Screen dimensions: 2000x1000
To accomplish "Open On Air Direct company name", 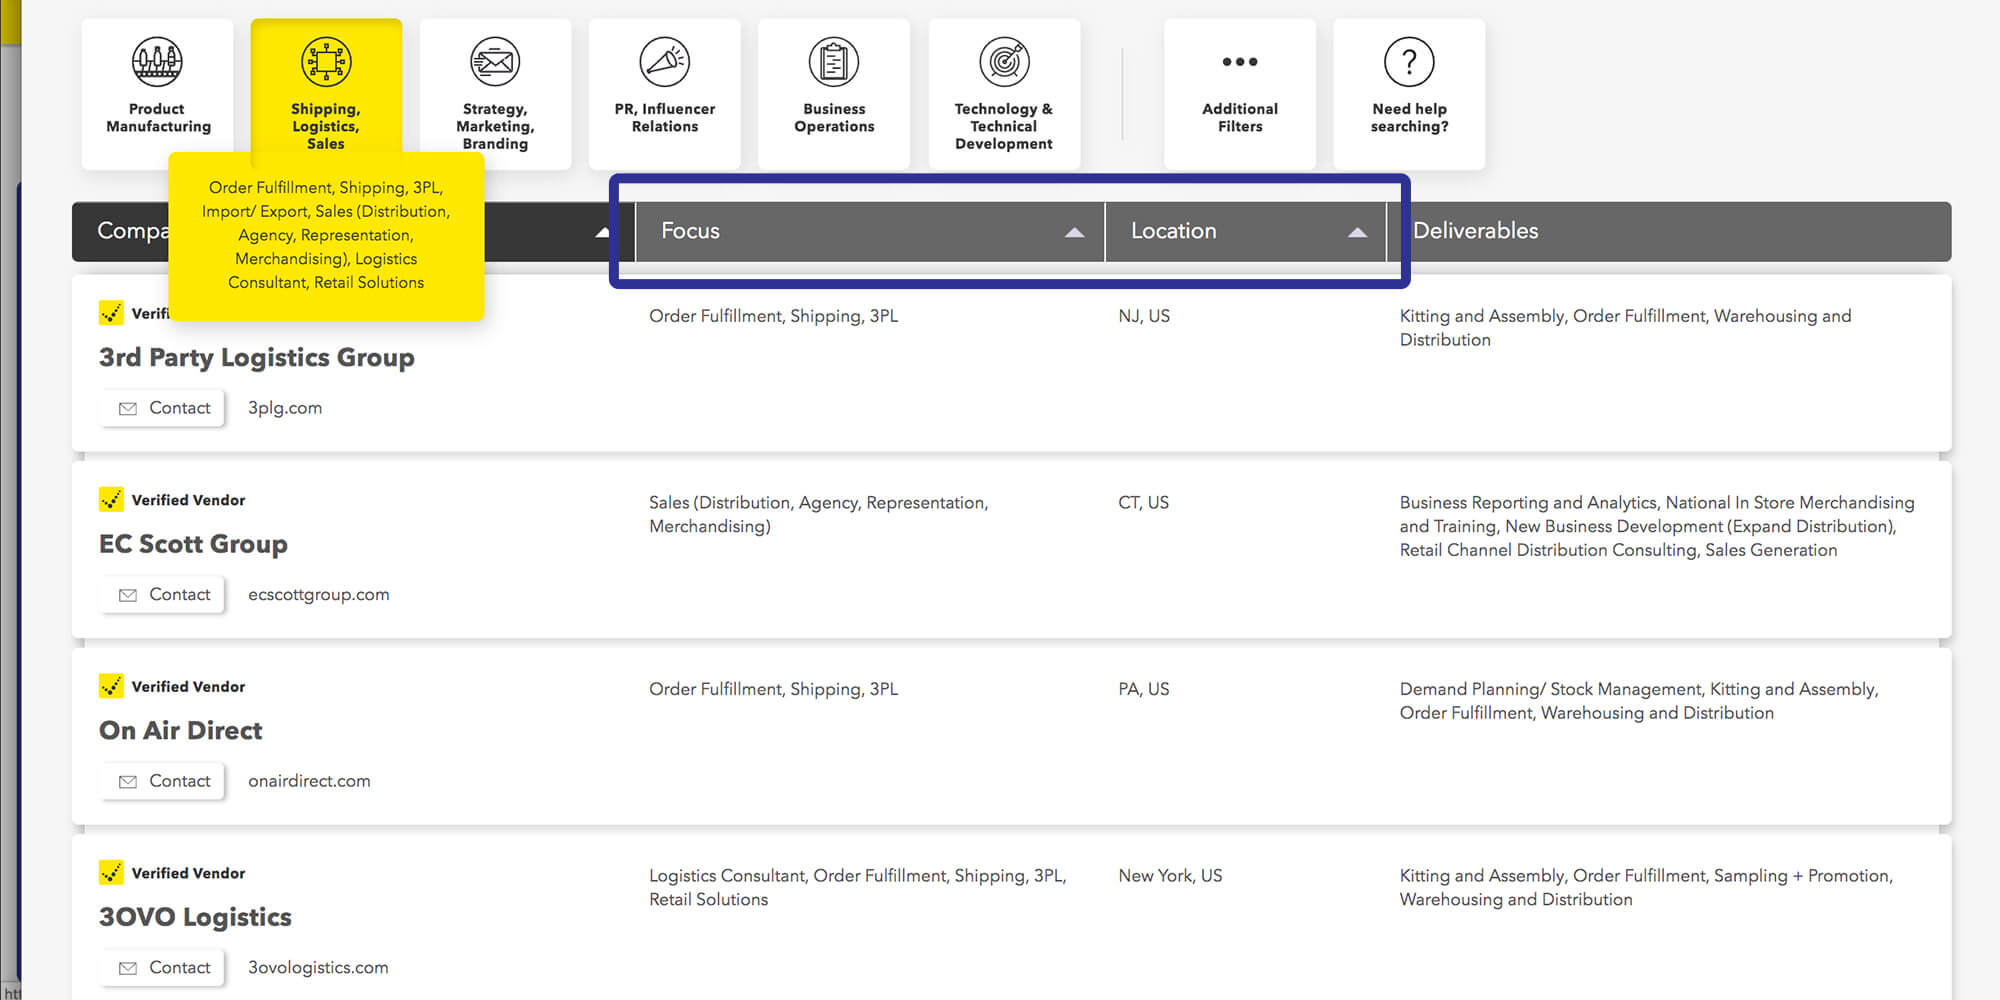I will point(180,731).
